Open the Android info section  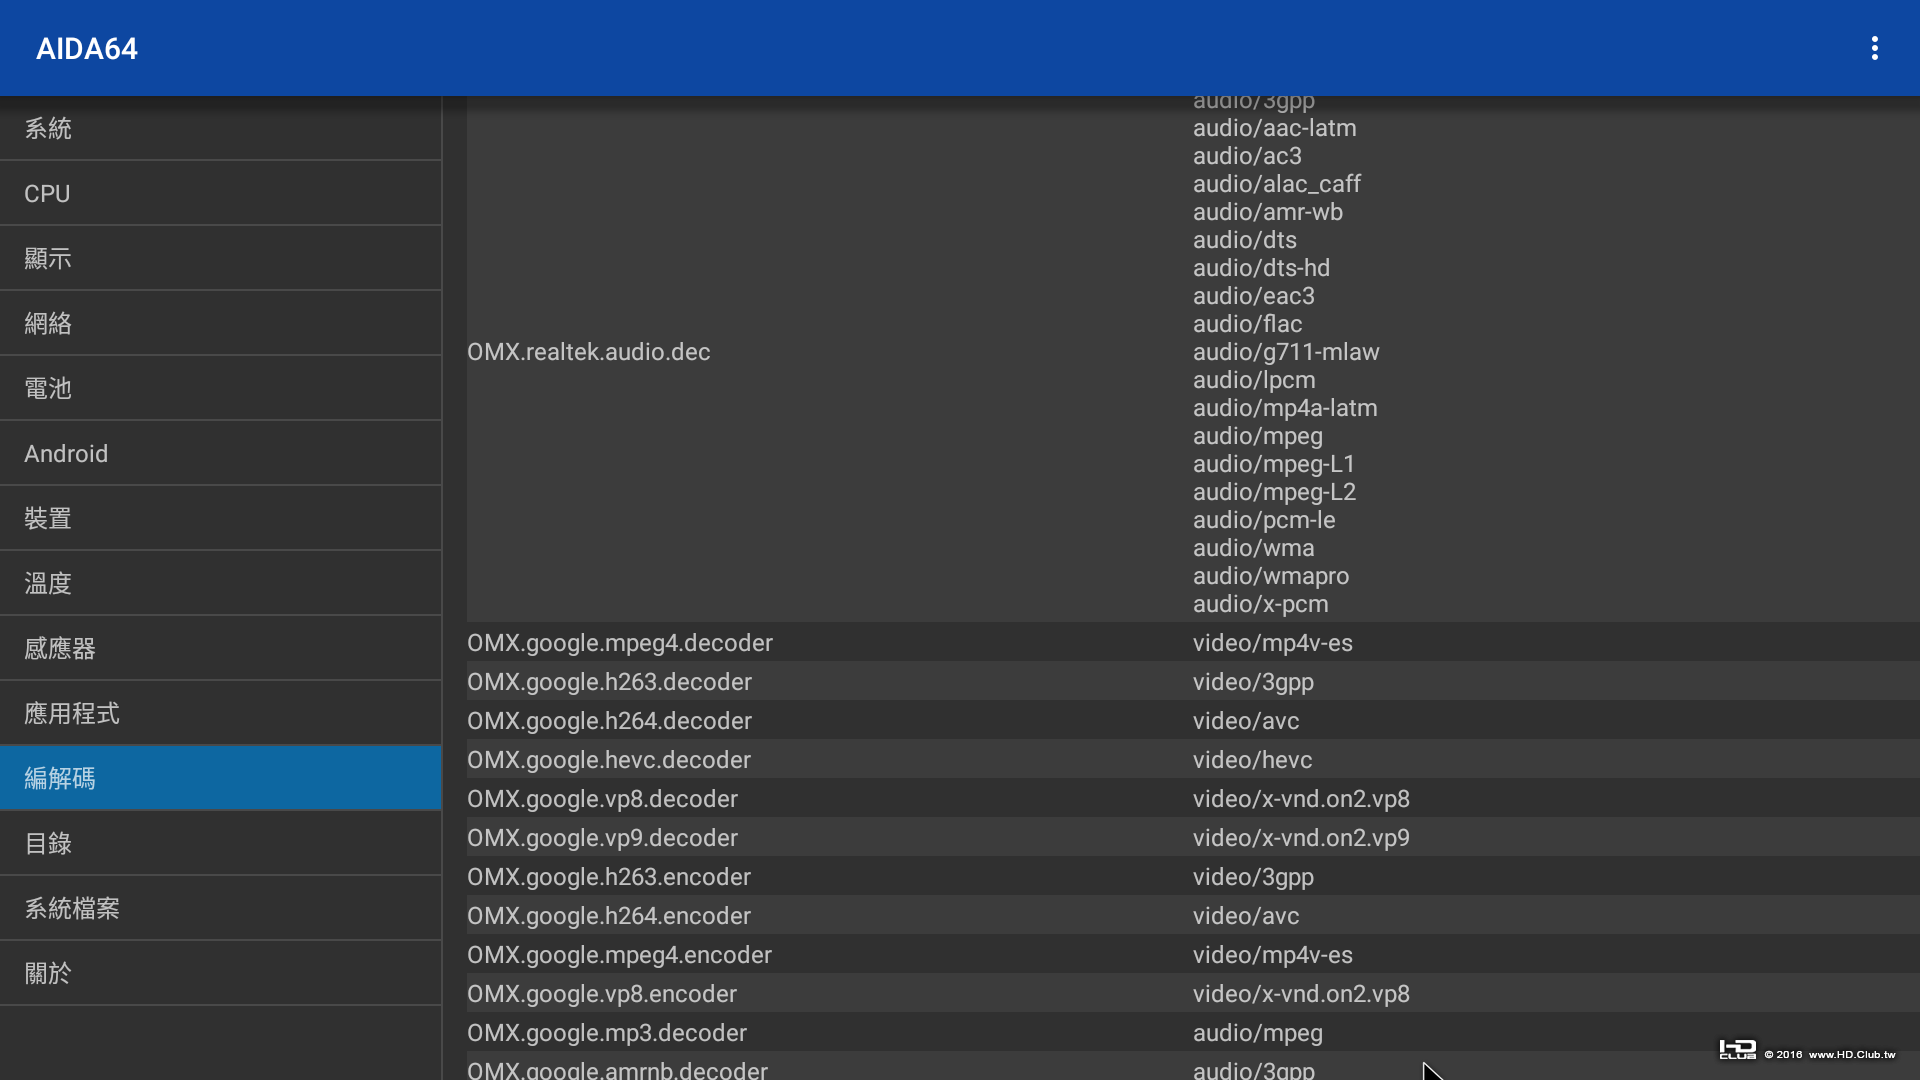tap(220, 453)
